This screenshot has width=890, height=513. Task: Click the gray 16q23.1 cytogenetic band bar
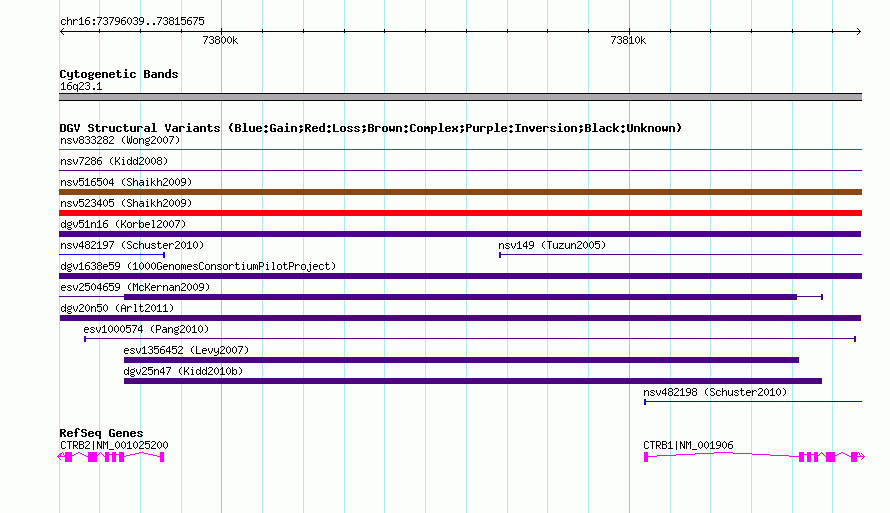(460, 97)
